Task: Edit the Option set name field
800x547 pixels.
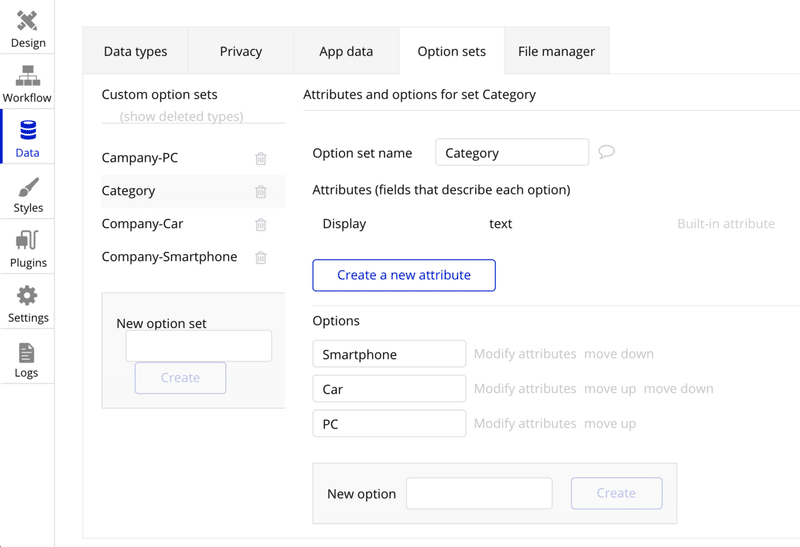Action: [512, 152]
